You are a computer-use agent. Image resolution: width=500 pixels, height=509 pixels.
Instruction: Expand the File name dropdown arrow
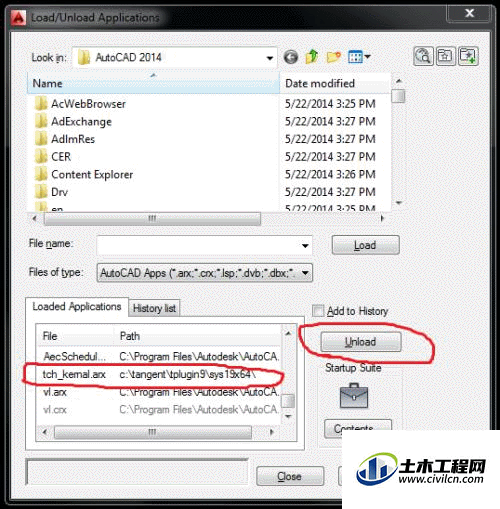(x=305, y=246)
